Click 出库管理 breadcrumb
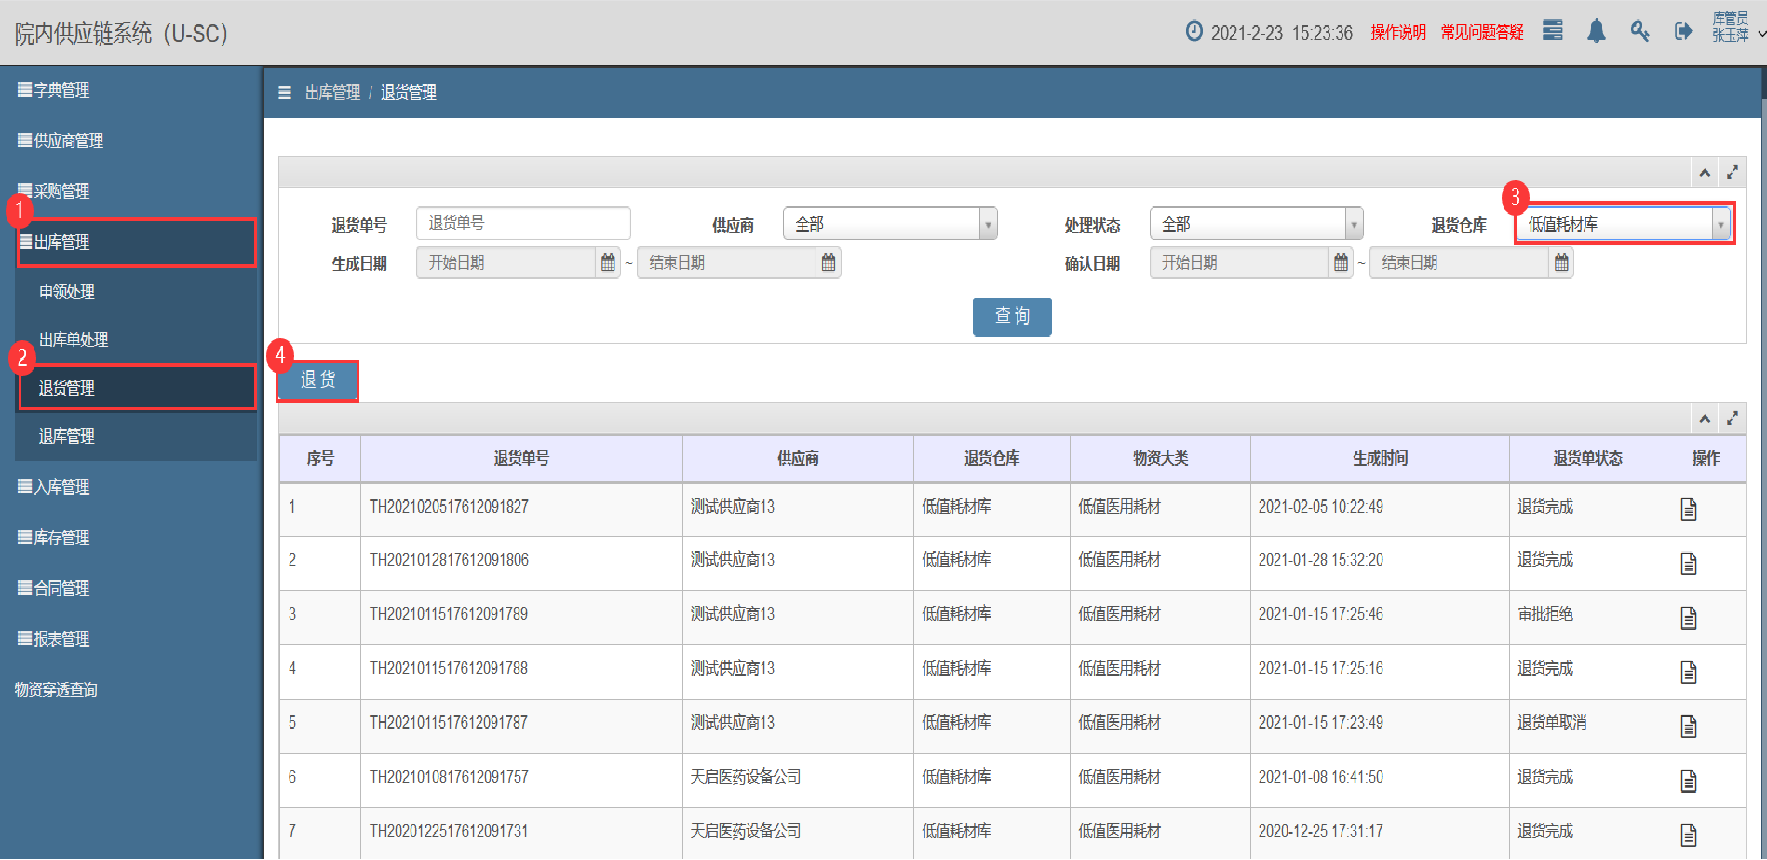 tap(332, 92)
